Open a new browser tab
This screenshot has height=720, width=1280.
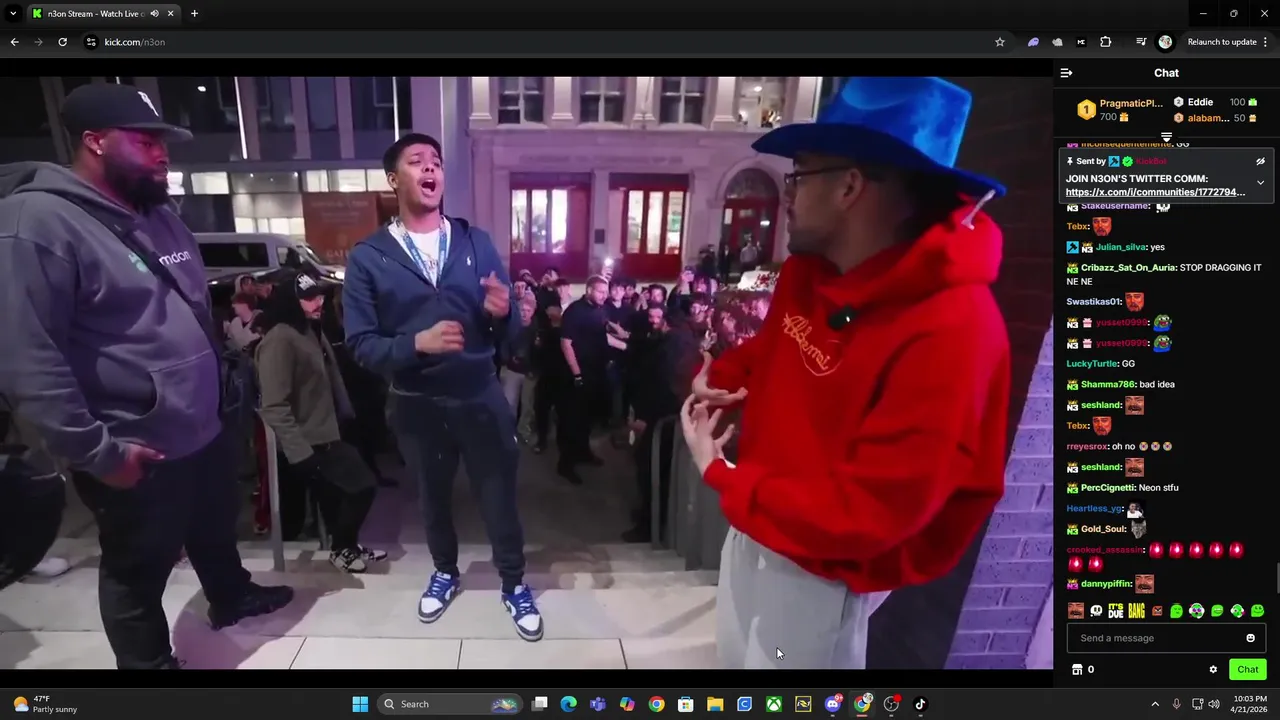194,14
